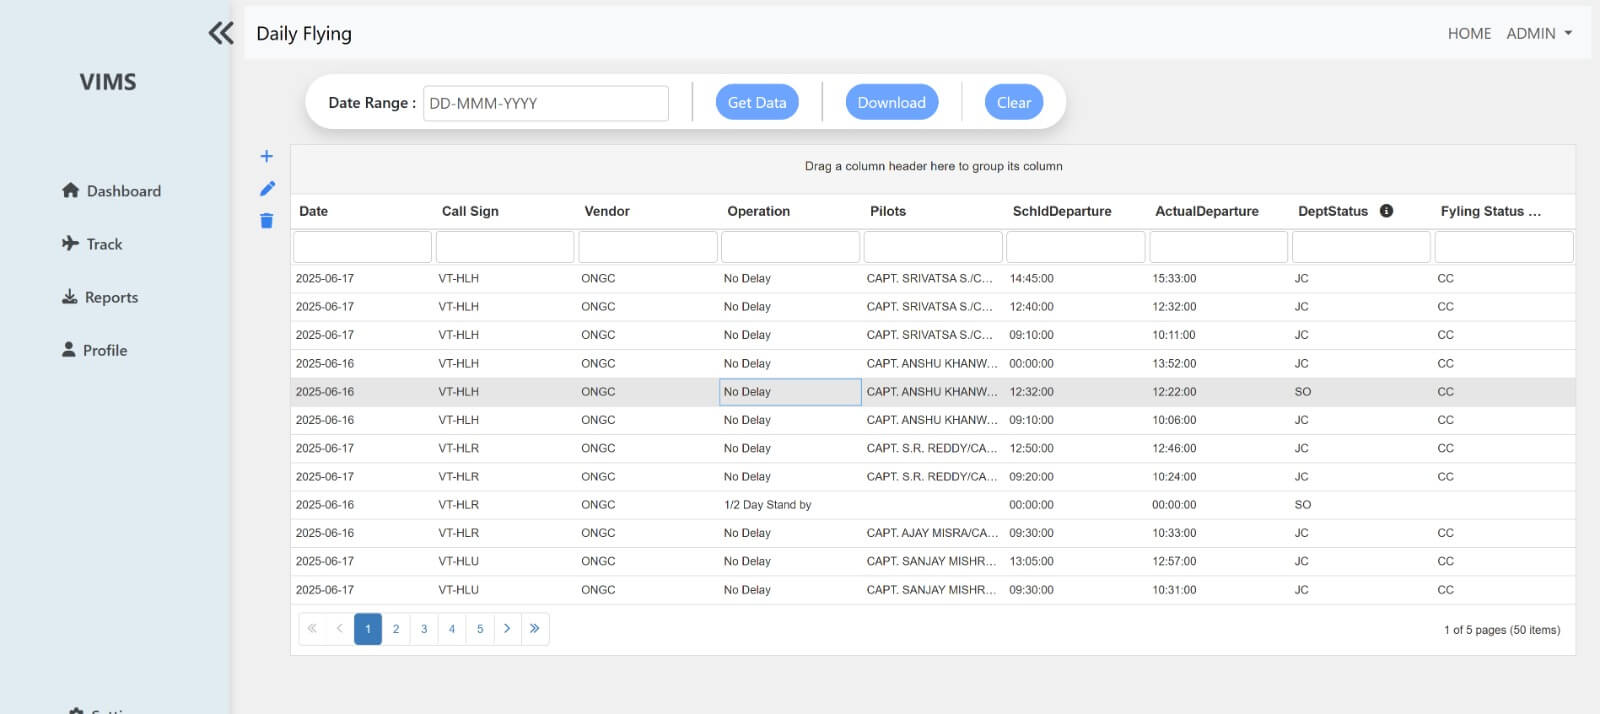This screenshot has width=1600, height=714.
Task: Click the pencil edit icon
Action: [x=267, y=189]
